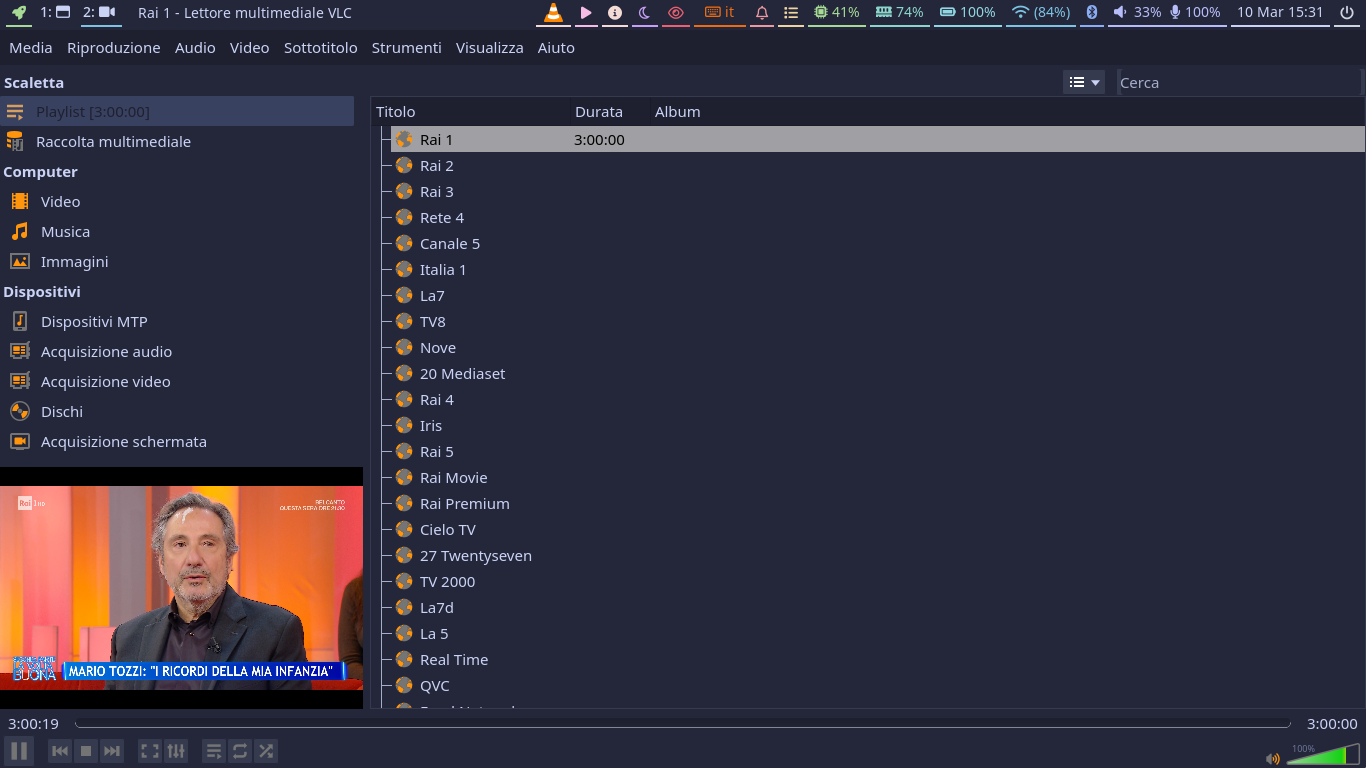Image resolution: width=1366 pixels, height=768 pixels.
Task: Open Acquisizione audio entry
Action: 177,351
